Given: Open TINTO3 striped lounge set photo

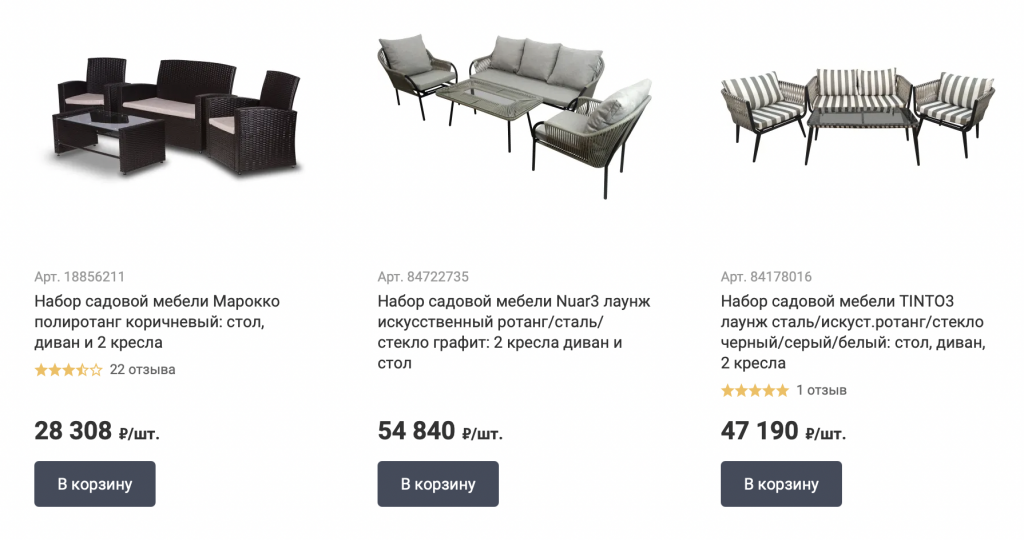Looking at the screenshot, I should 857,115.
